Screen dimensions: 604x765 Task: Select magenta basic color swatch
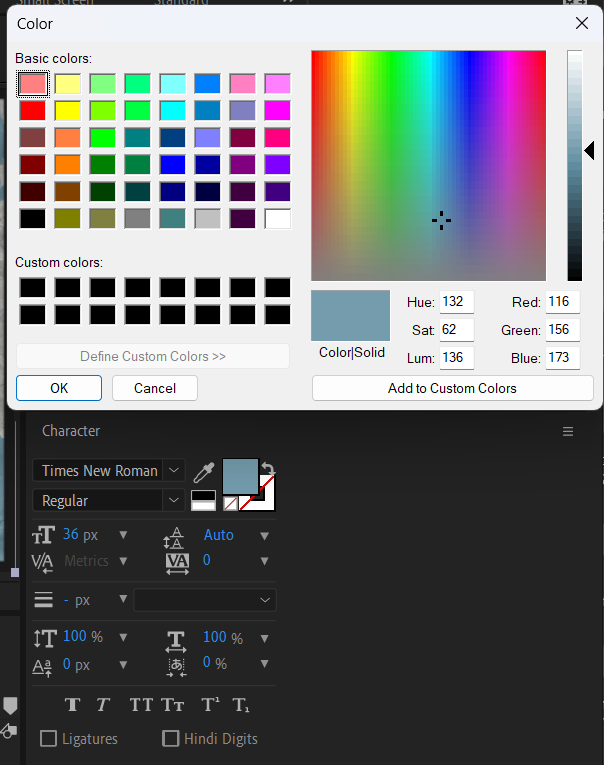pos(278,111)
